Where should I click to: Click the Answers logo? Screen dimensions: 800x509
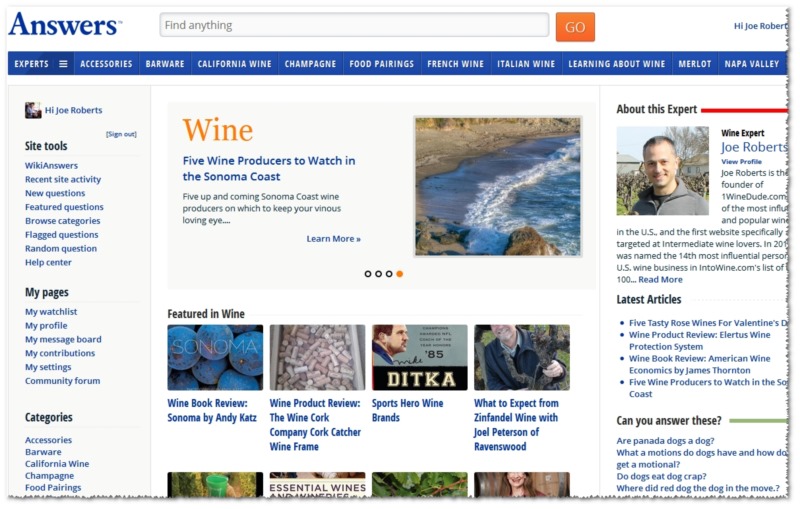coord(65,24)
